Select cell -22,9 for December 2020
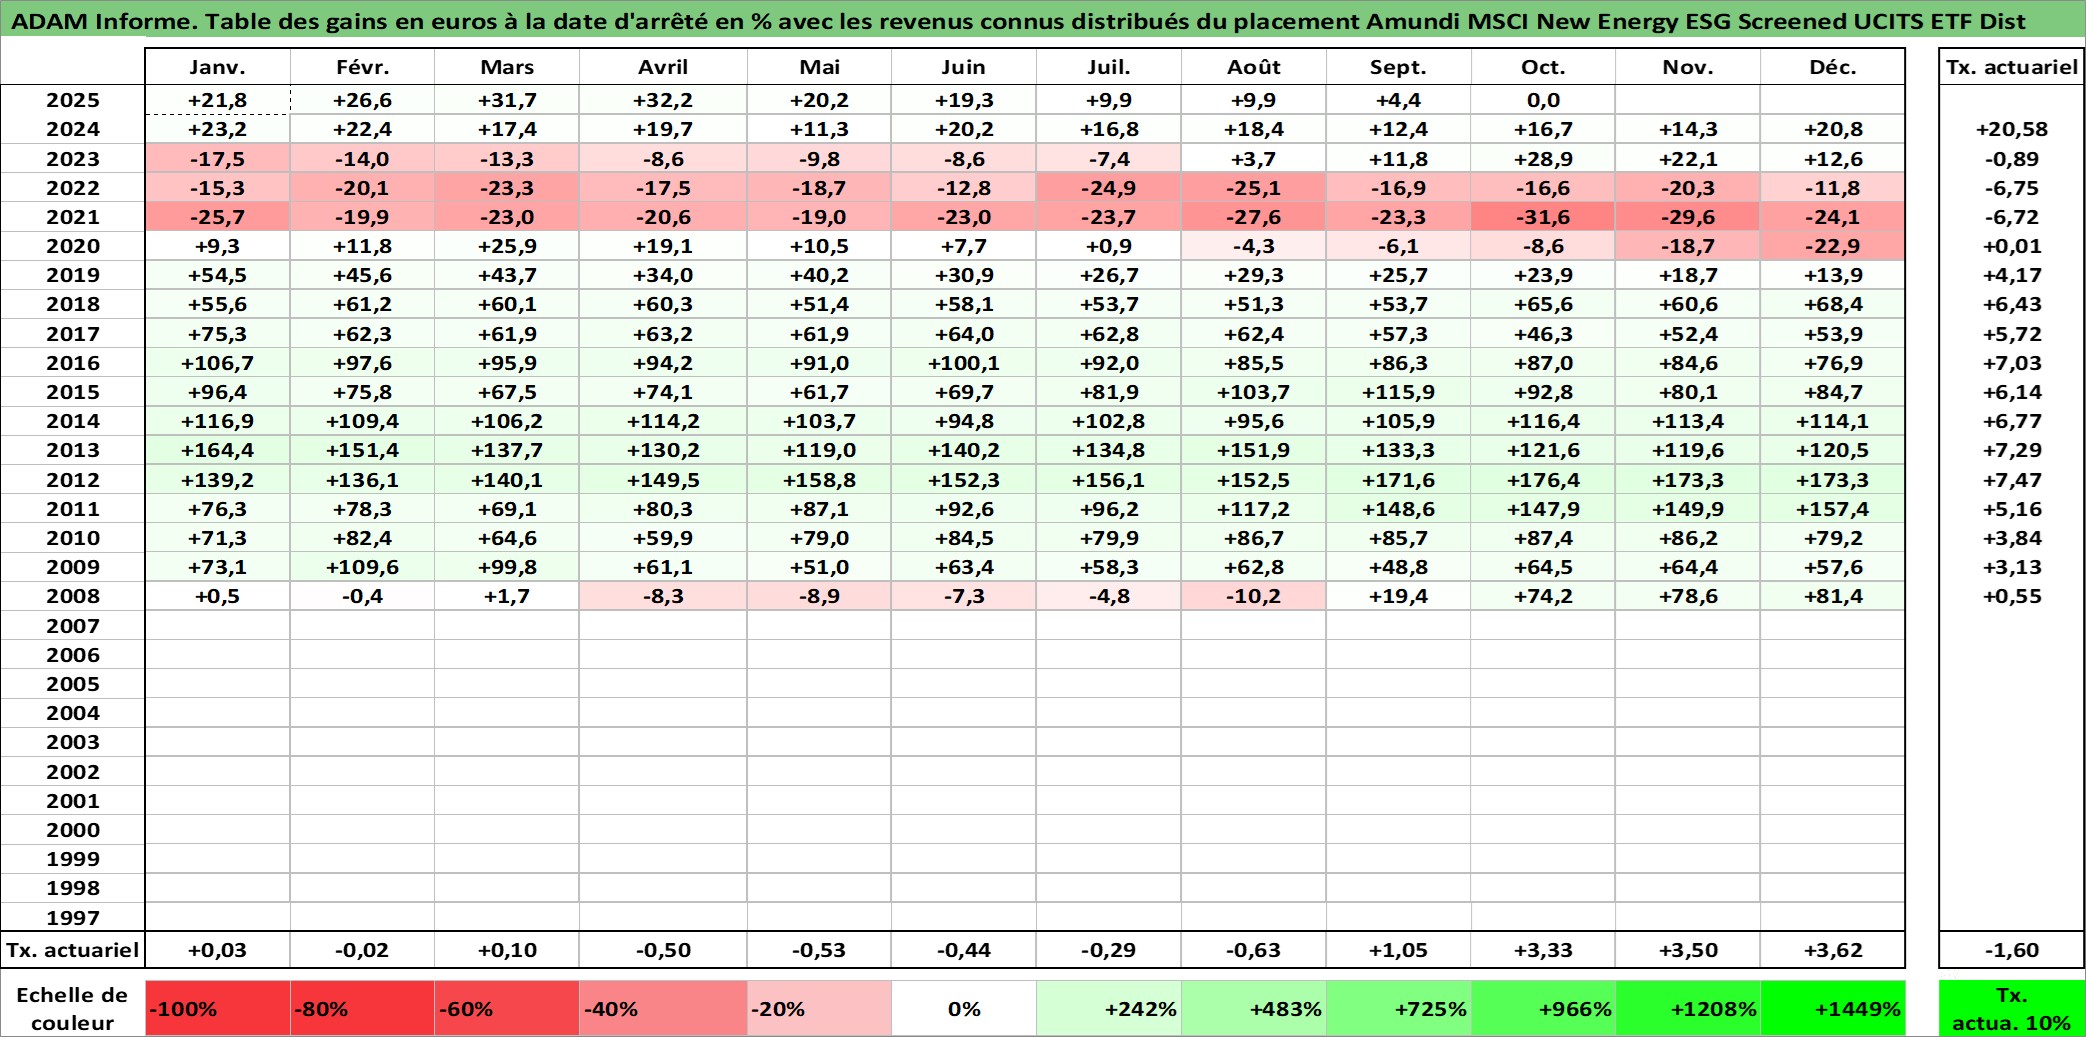The image size is (2086, 1037). (x=1833, y=246)
